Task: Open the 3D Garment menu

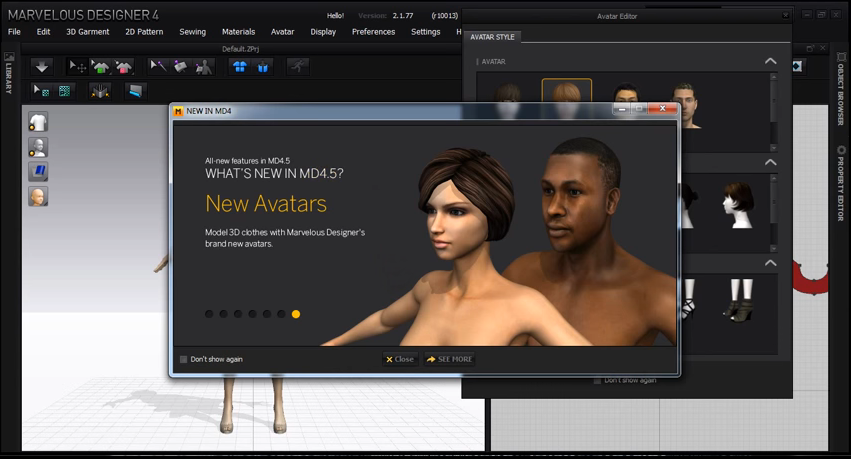Action: [x=87, y=31]
